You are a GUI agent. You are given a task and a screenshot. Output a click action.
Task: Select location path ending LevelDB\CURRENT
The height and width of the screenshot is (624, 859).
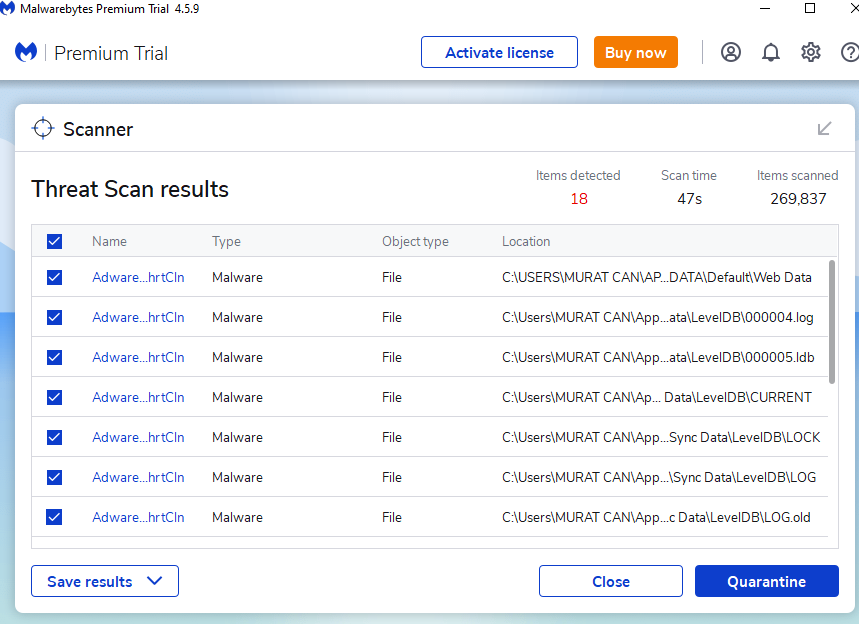[657, 397]
